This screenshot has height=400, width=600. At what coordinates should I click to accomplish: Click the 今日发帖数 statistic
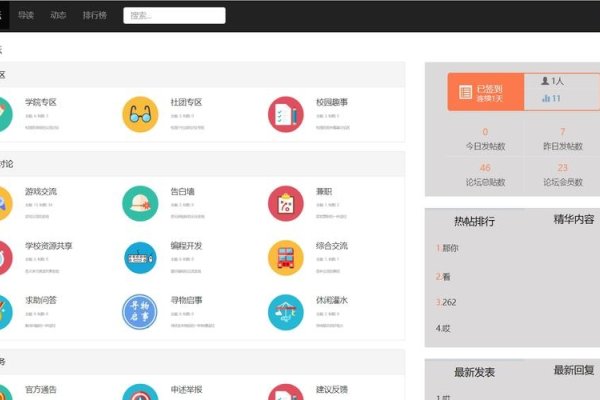pos(486,140)
